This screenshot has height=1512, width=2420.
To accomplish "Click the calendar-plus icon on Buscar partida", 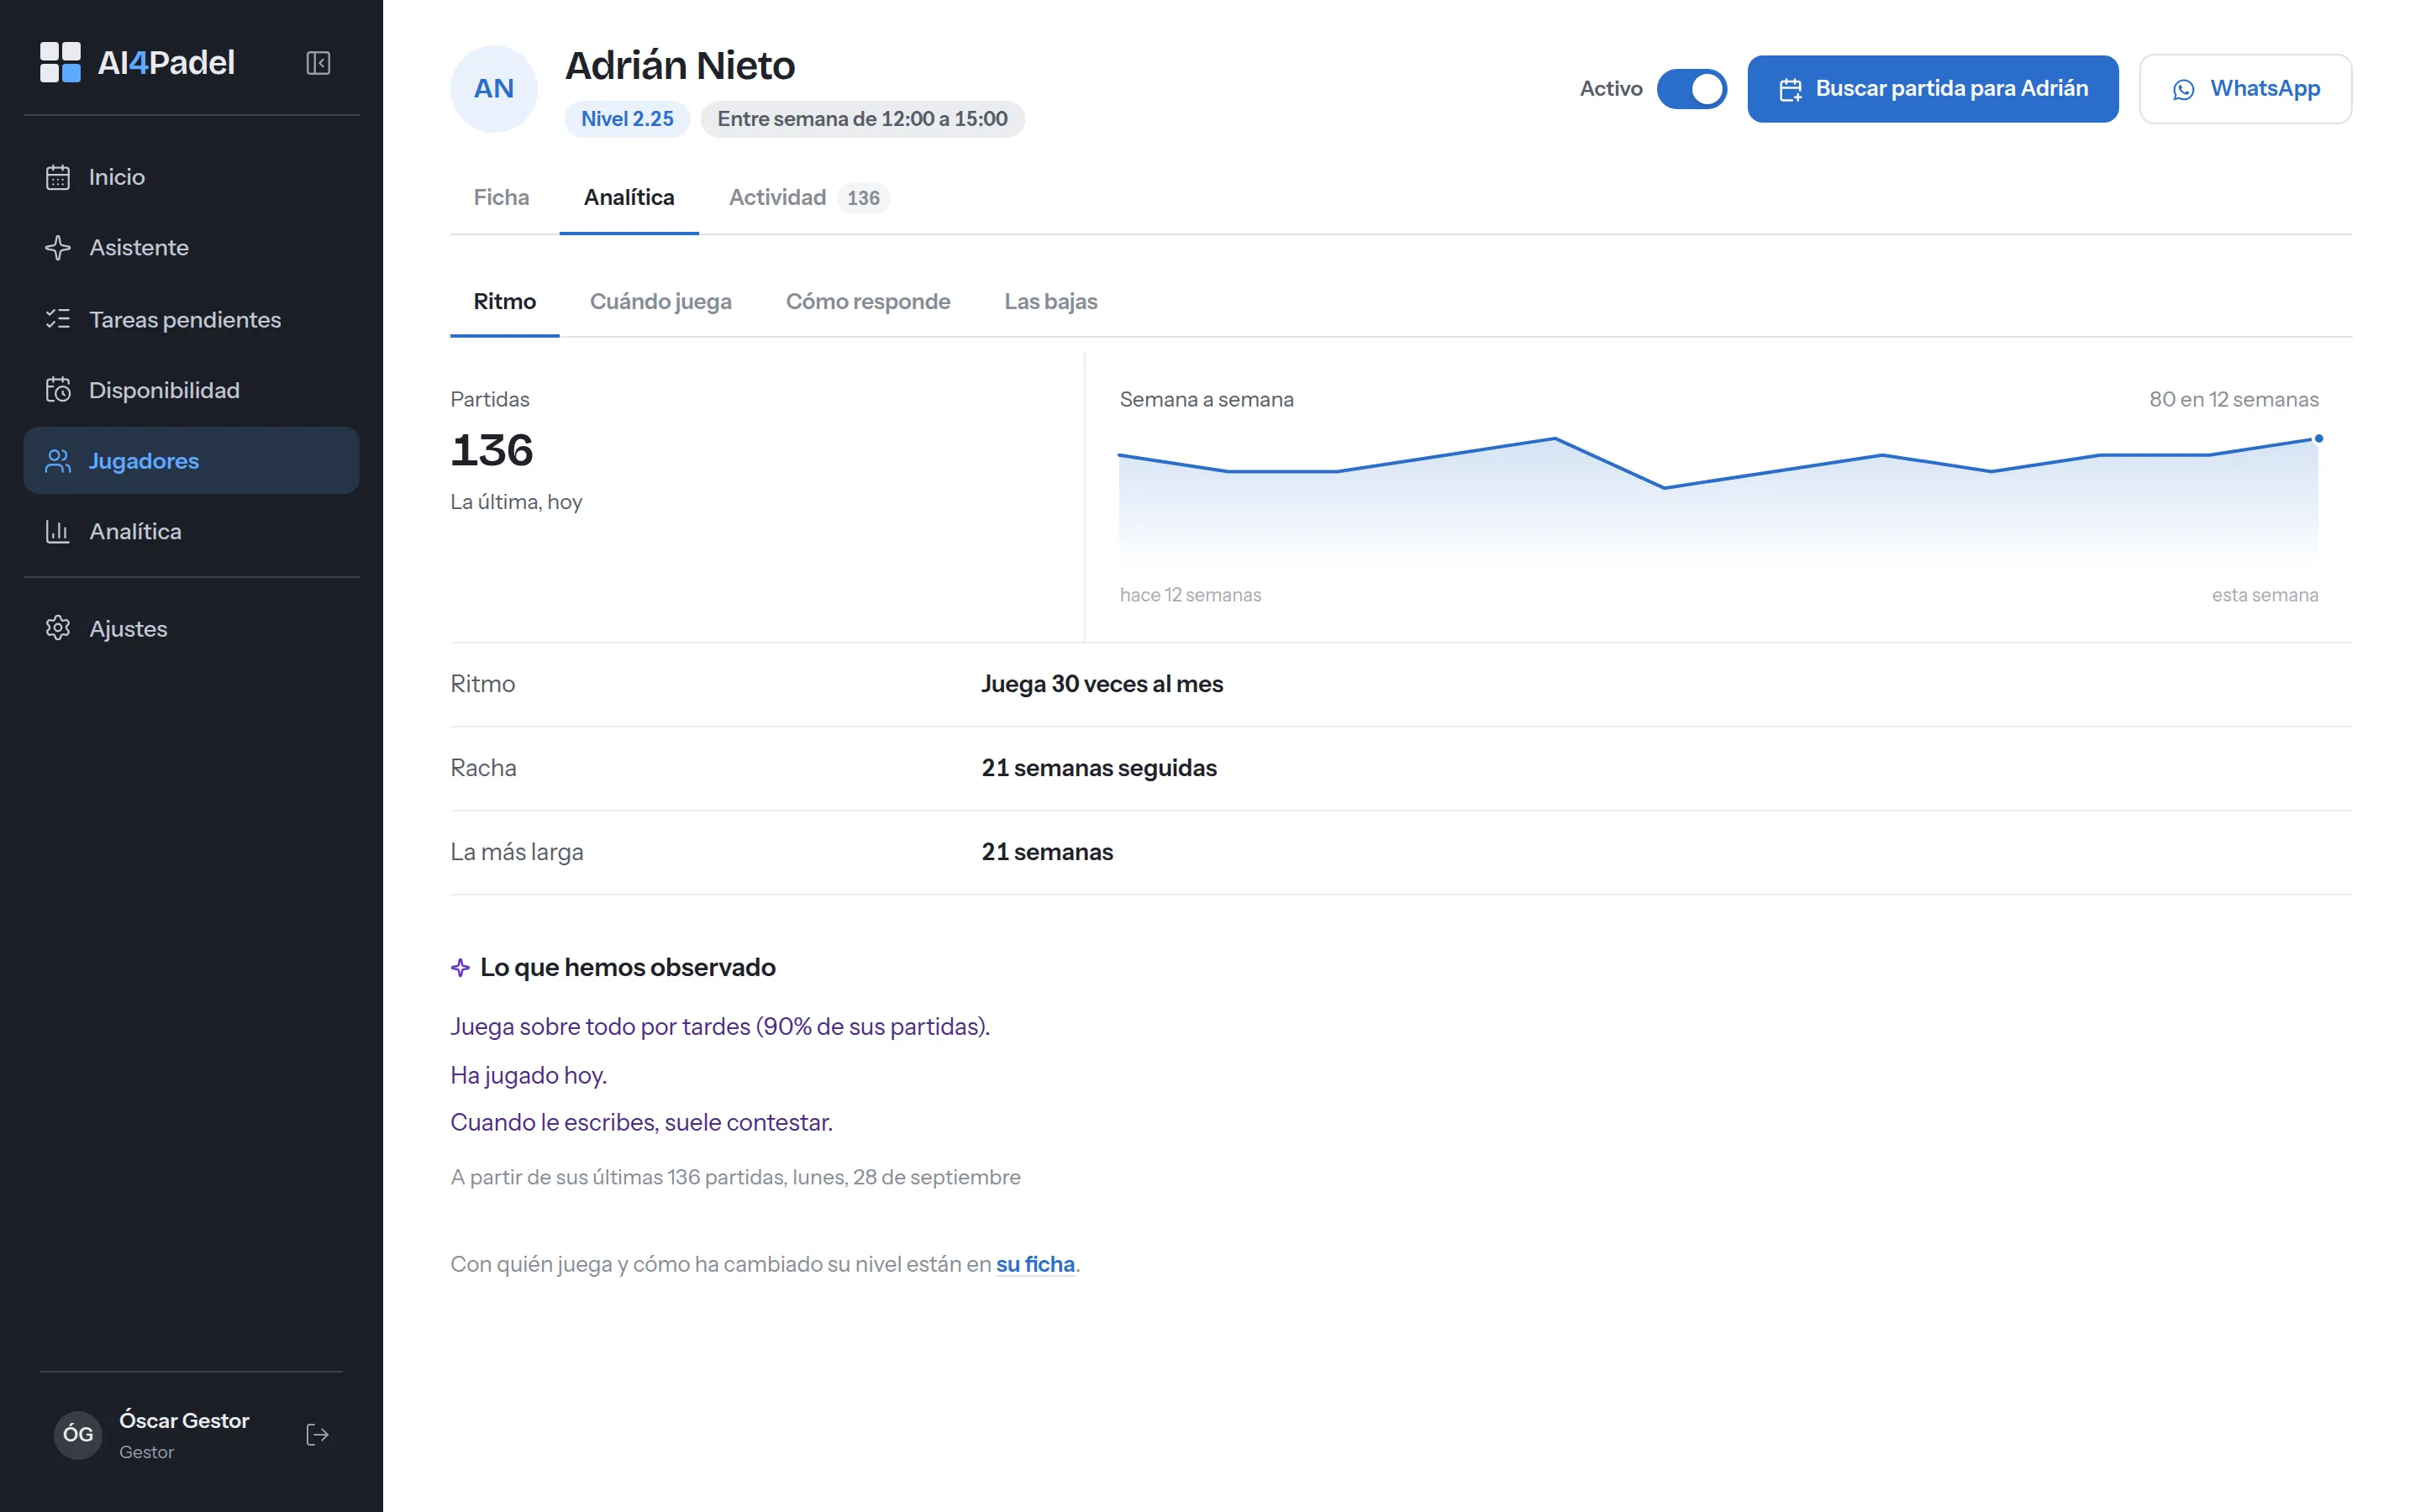I will [x=1790, y=90].
